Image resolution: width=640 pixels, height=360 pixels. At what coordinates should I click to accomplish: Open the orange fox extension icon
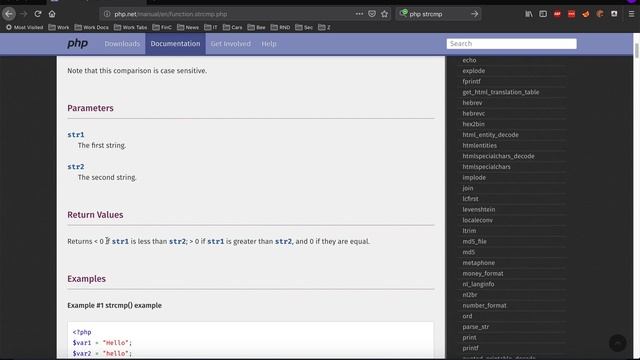(x=586, y=14)
